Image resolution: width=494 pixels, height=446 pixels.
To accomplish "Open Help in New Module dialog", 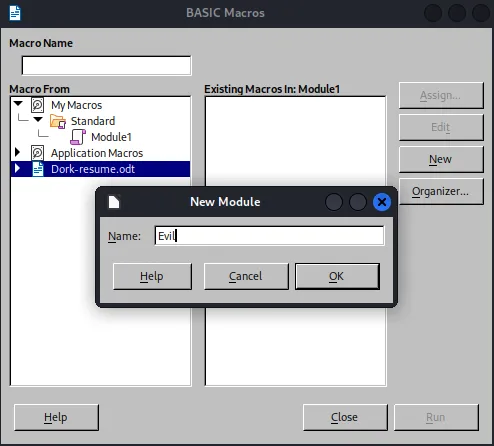I will (152, 276).
